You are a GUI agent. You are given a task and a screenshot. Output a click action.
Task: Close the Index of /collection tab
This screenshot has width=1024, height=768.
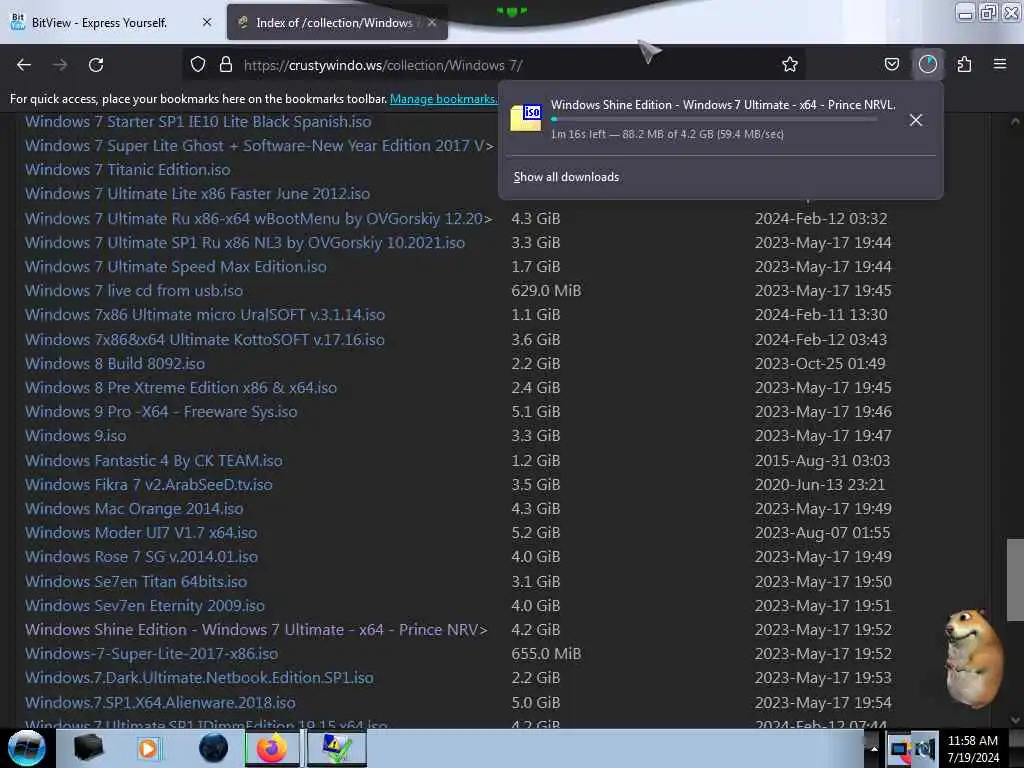[x=432, y=22]
